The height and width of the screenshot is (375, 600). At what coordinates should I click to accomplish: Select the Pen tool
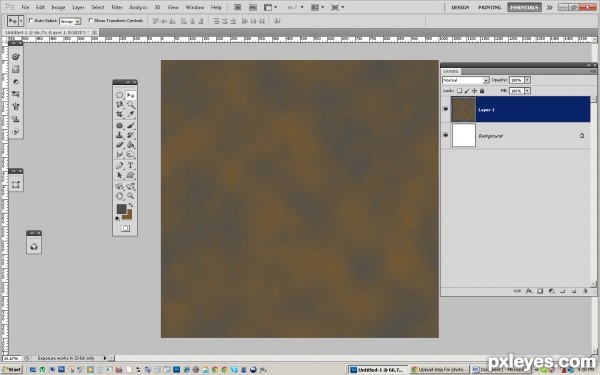(119, 165)
